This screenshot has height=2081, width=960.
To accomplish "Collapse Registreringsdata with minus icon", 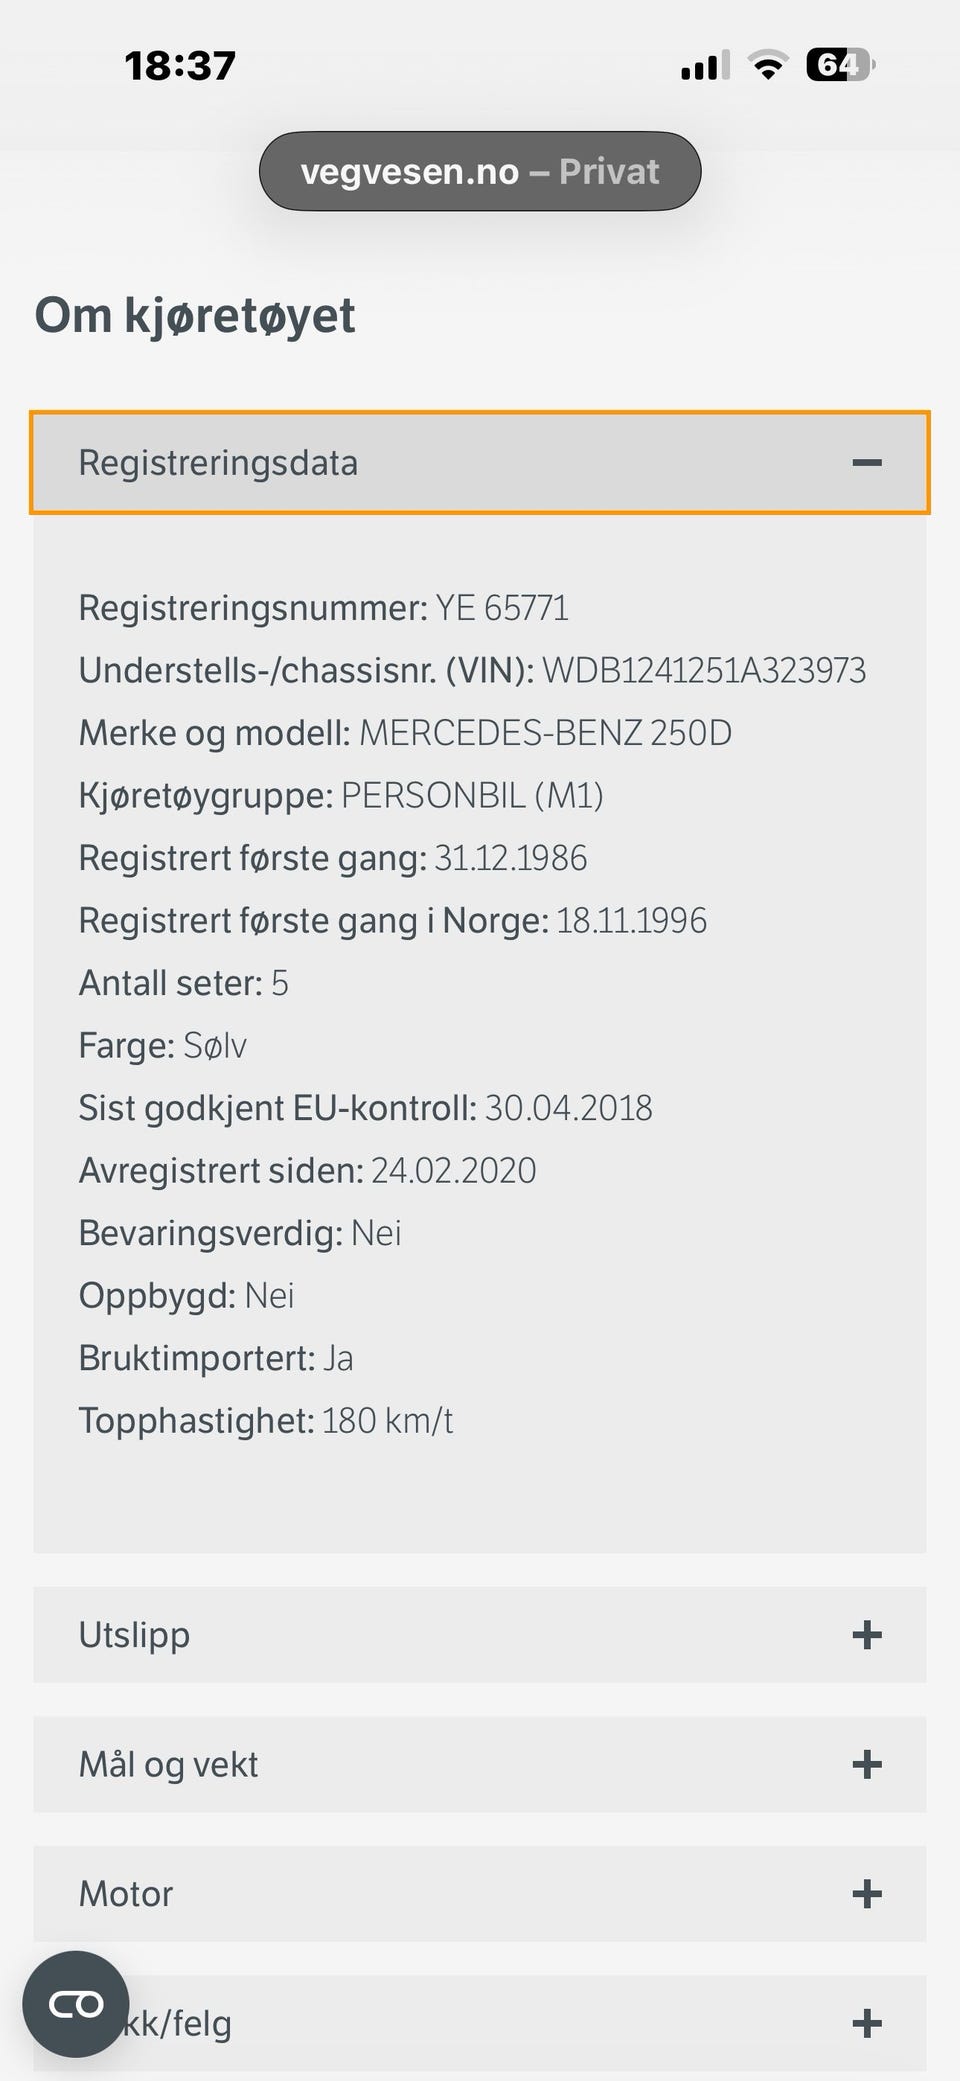I will (x=866, y=463).
